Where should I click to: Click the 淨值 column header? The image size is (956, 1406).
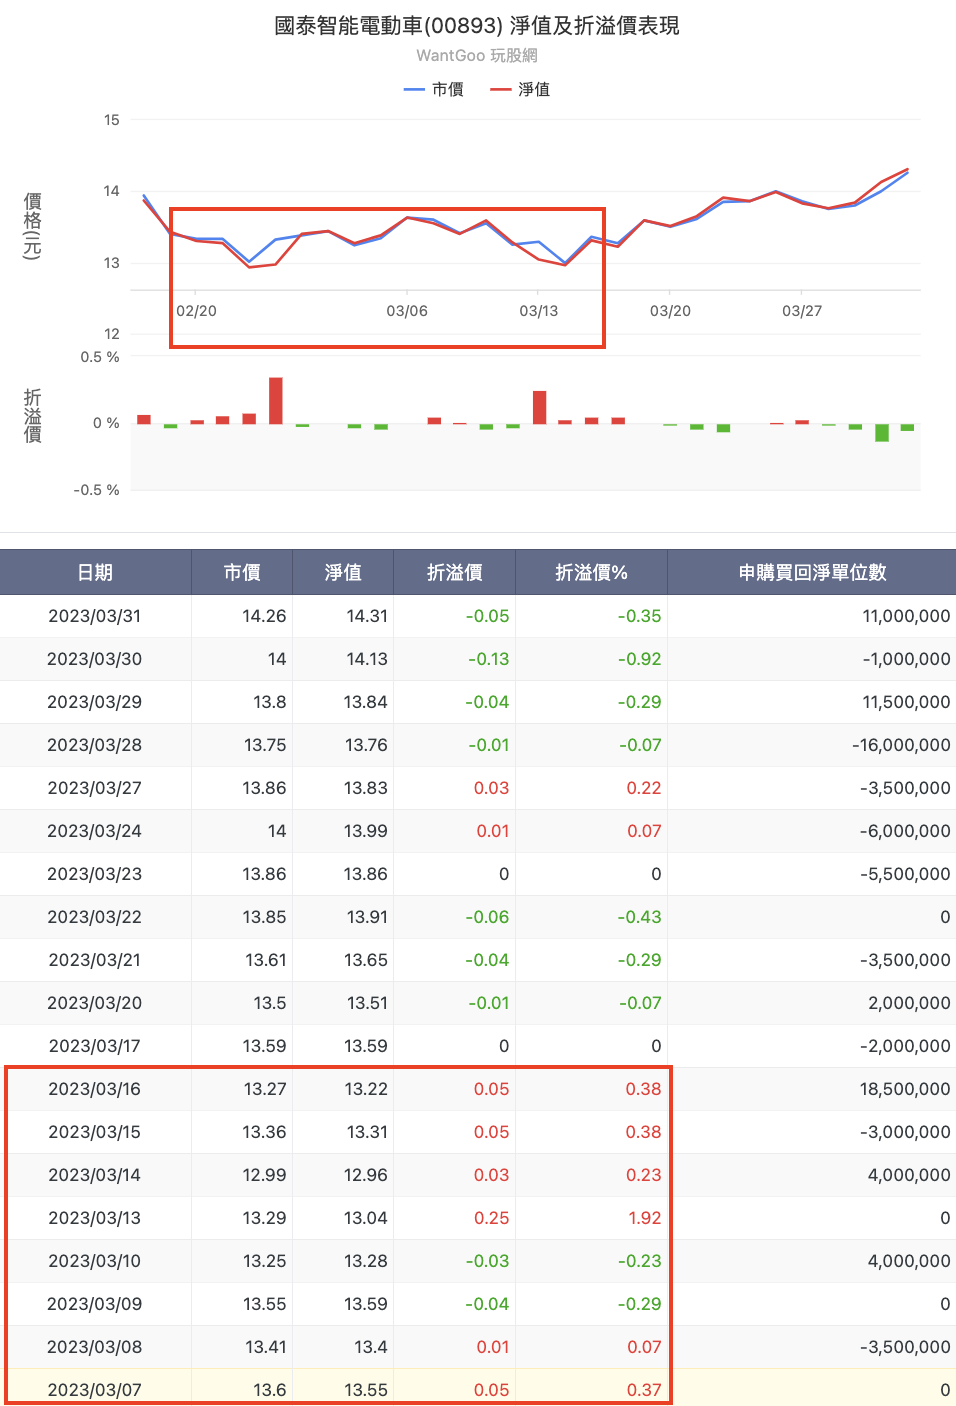(x=342, y=571)
